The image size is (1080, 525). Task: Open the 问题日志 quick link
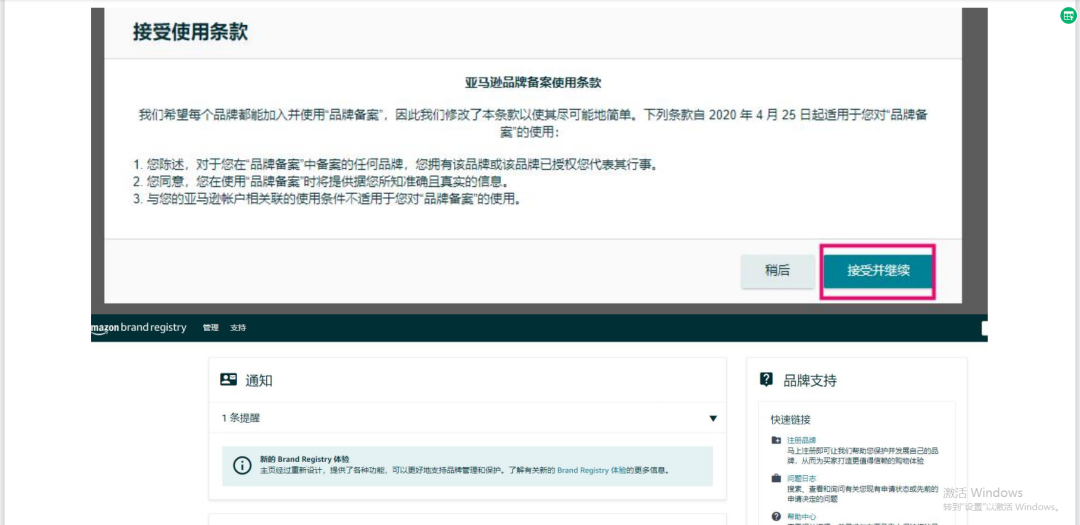802,478
